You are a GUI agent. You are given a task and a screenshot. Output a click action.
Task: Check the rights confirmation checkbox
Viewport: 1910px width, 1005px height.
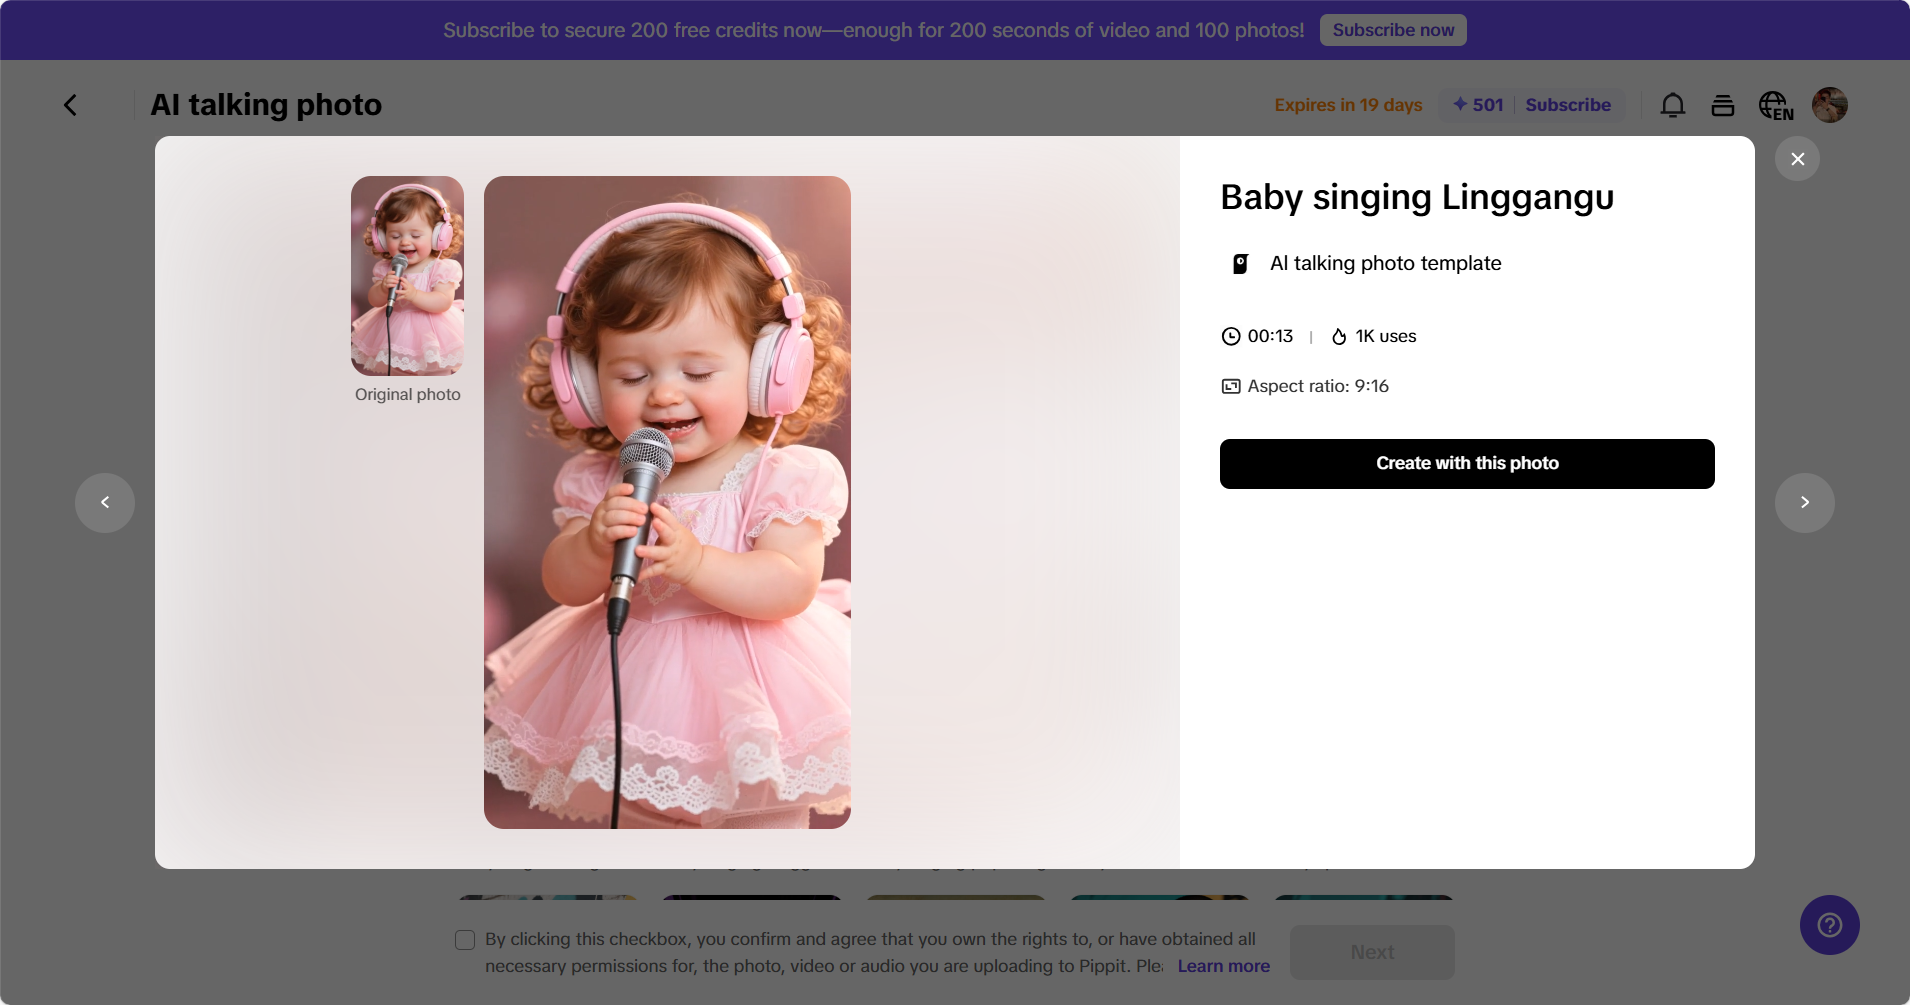(x=465, y=940)
